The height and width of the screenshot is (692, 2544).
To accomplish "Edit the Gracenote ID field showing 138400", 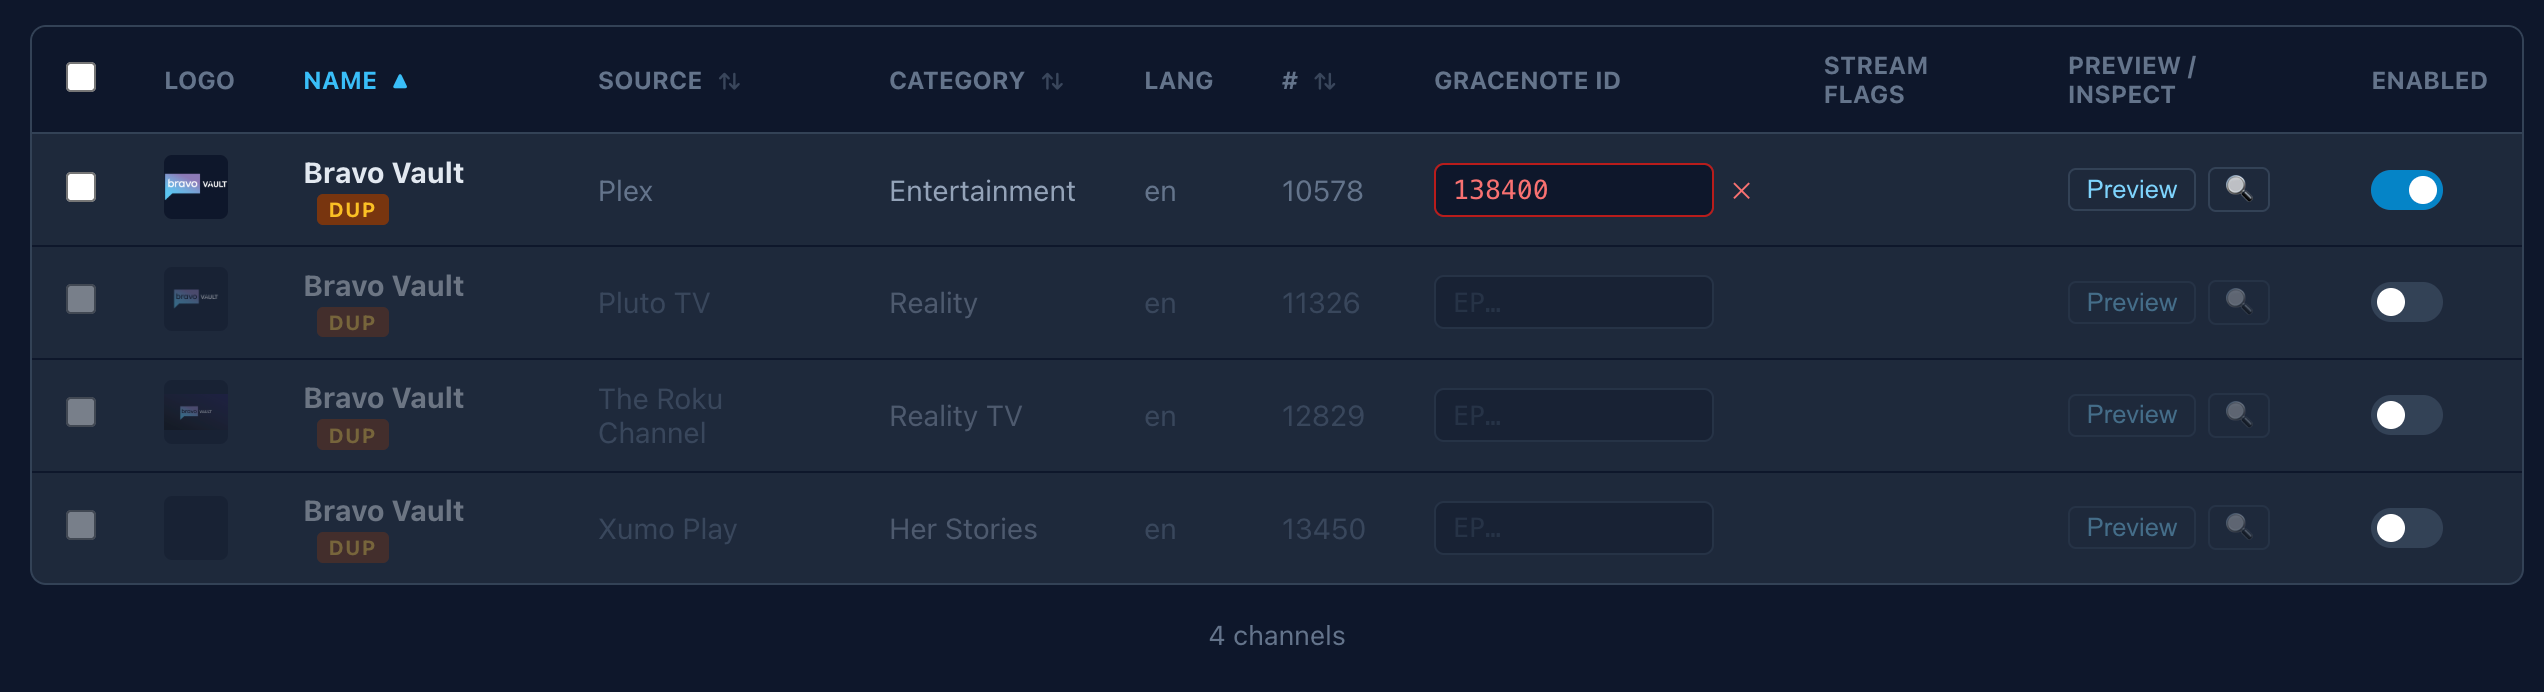I will tap(1573, 190).
